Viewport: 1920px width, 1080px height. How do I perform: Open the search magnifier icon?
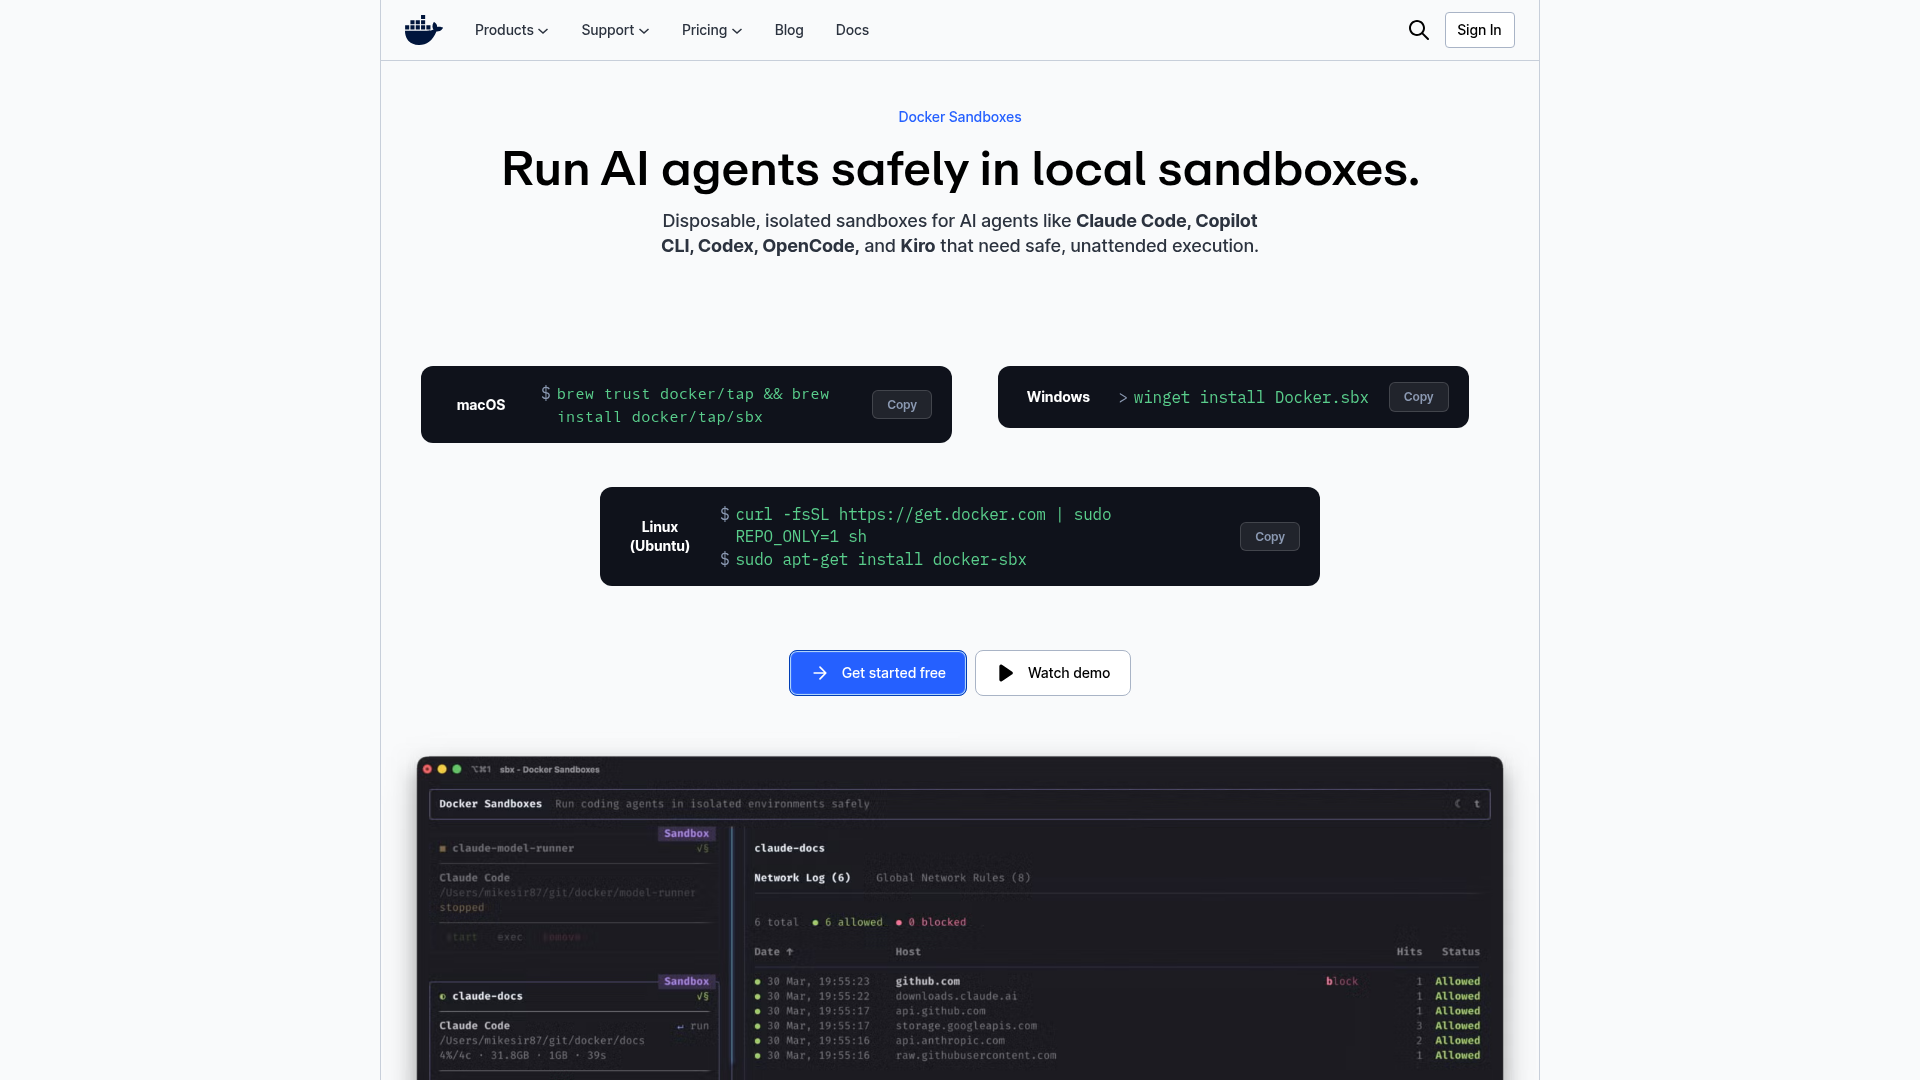tap(1418, 30)
